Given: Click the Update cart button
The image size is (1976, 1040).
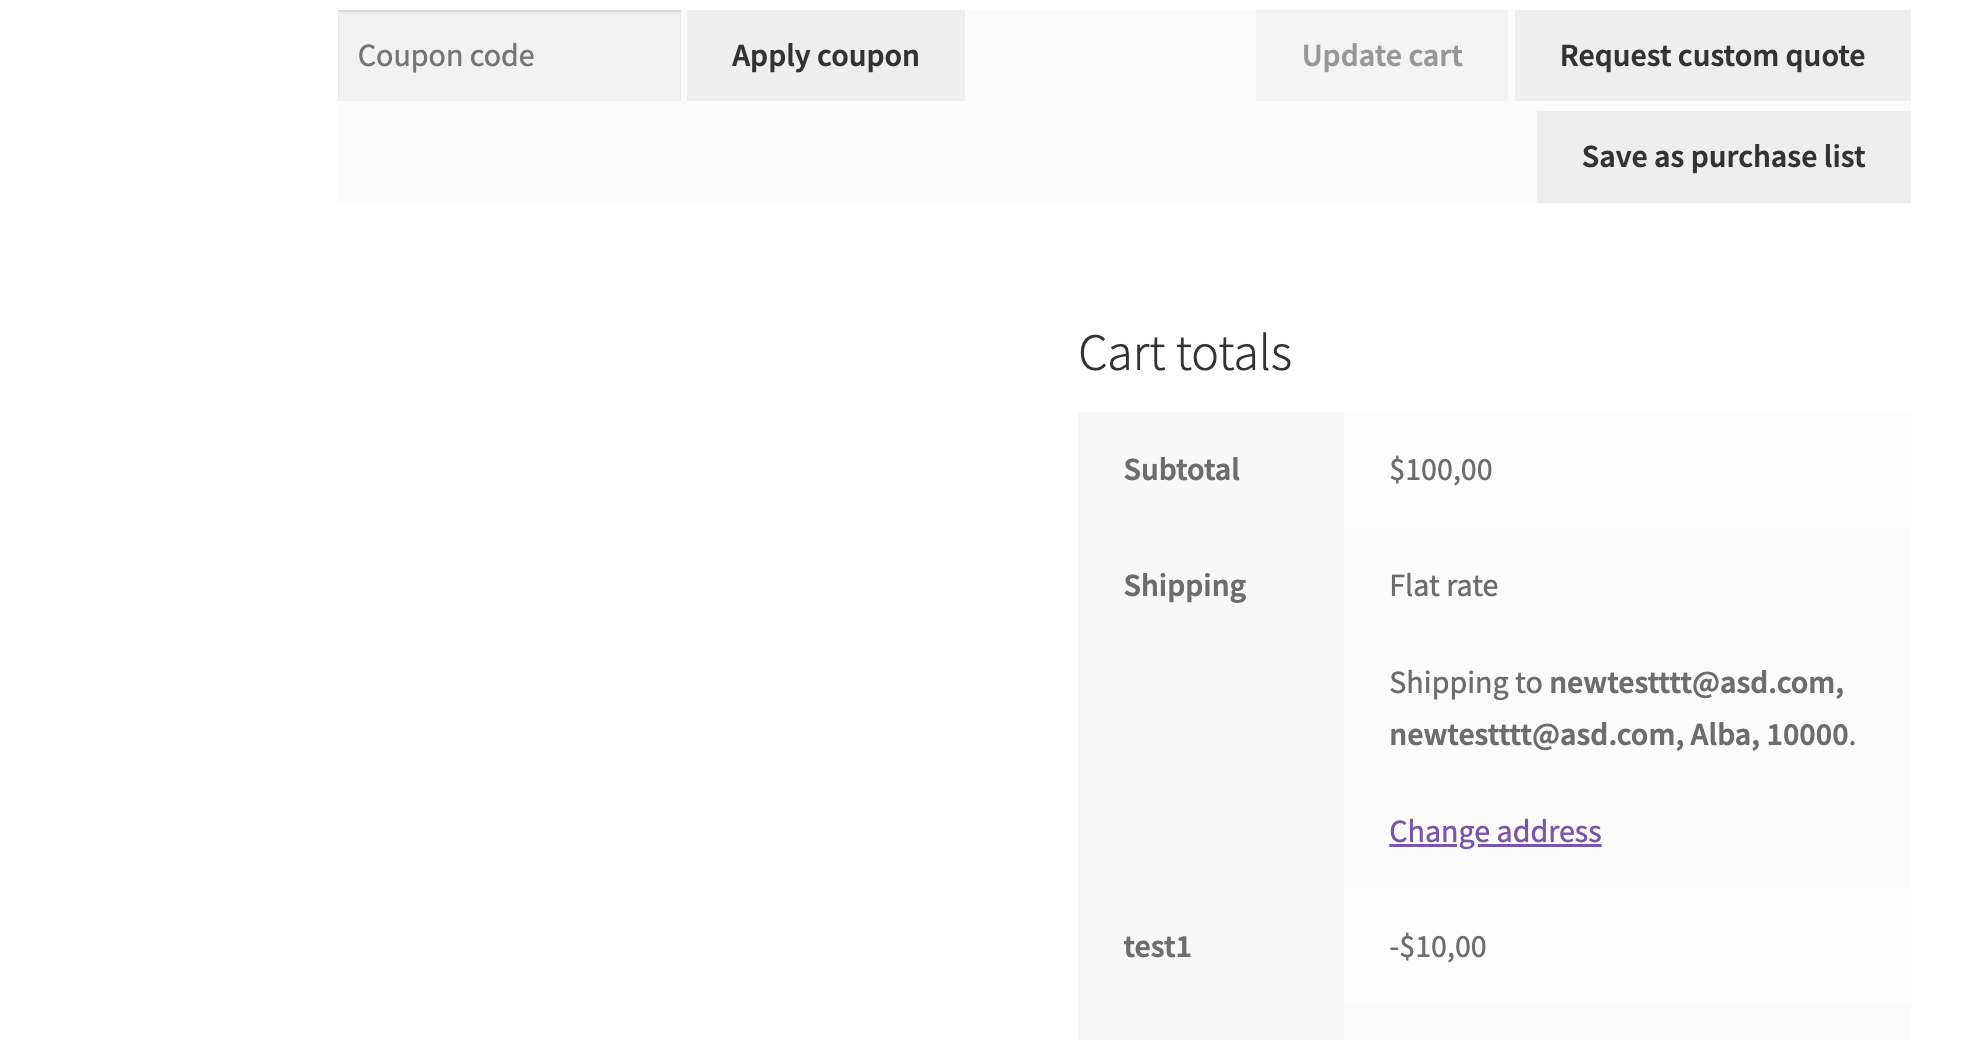Looking at the screenshot, I should 1381,56.
